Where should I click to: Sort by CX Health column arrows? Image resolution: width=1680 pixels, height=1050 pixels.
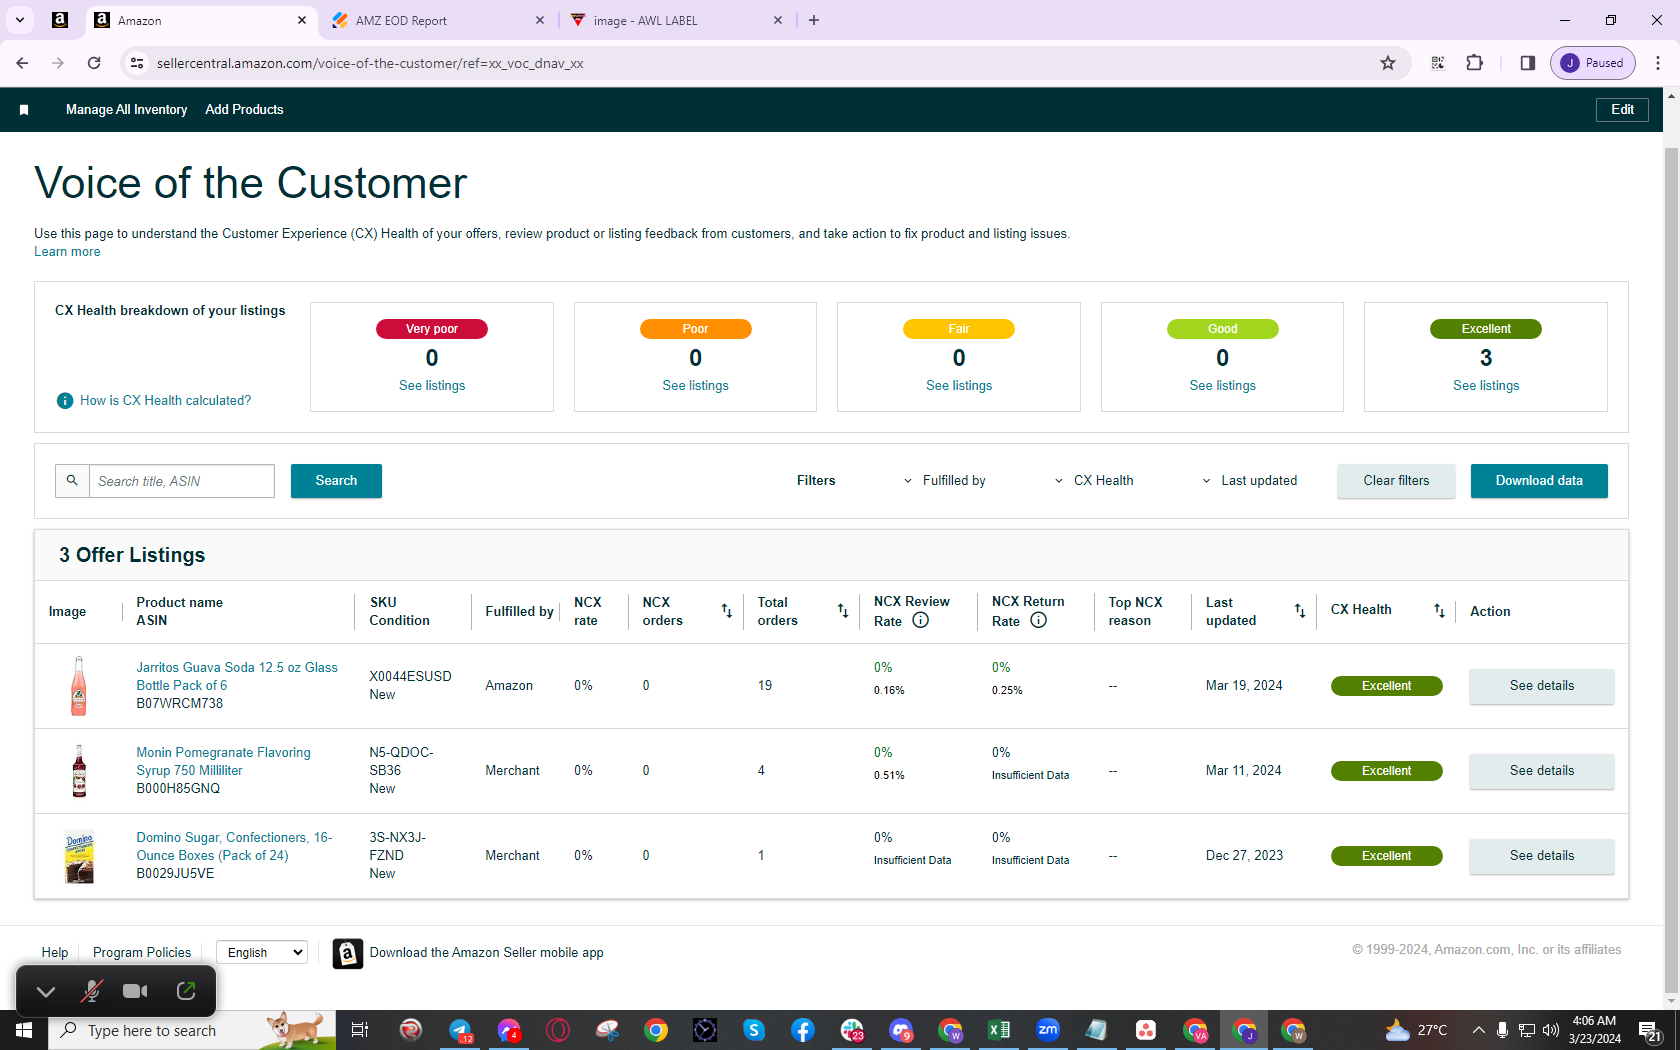tap(1439, 610)
